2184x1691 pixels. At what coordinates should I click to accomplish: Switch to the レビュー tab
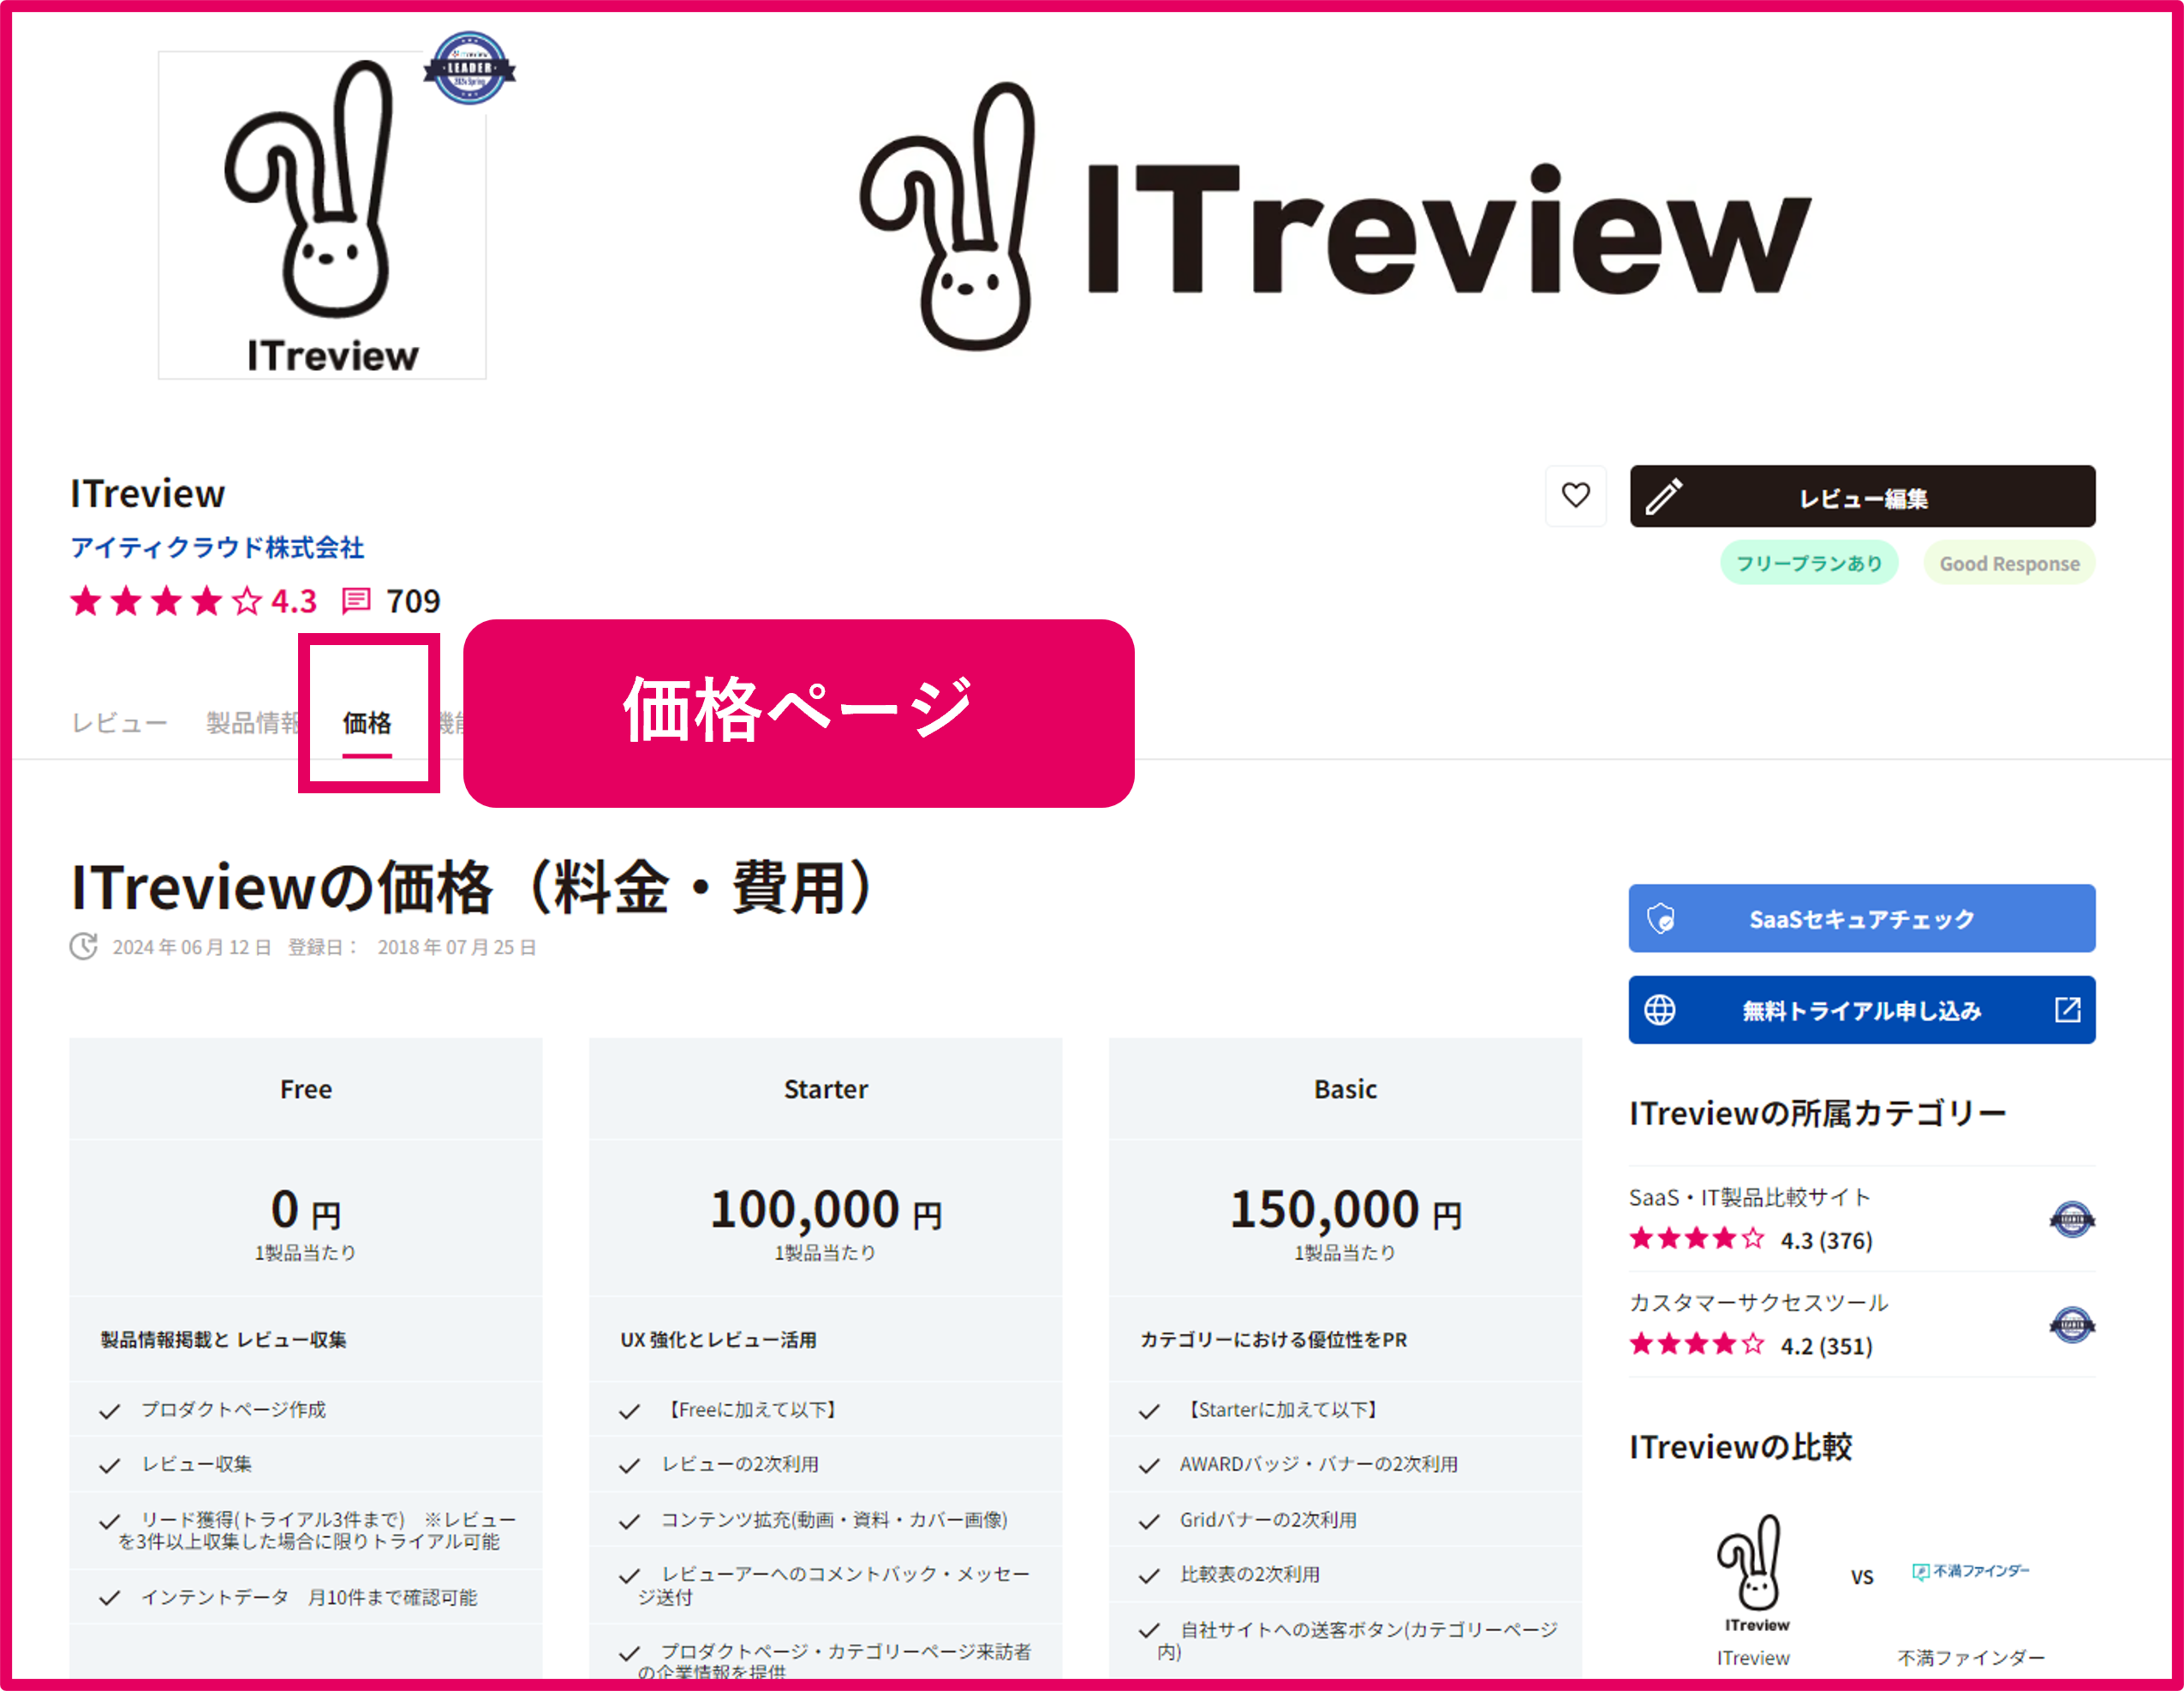(x=119, y=723)
